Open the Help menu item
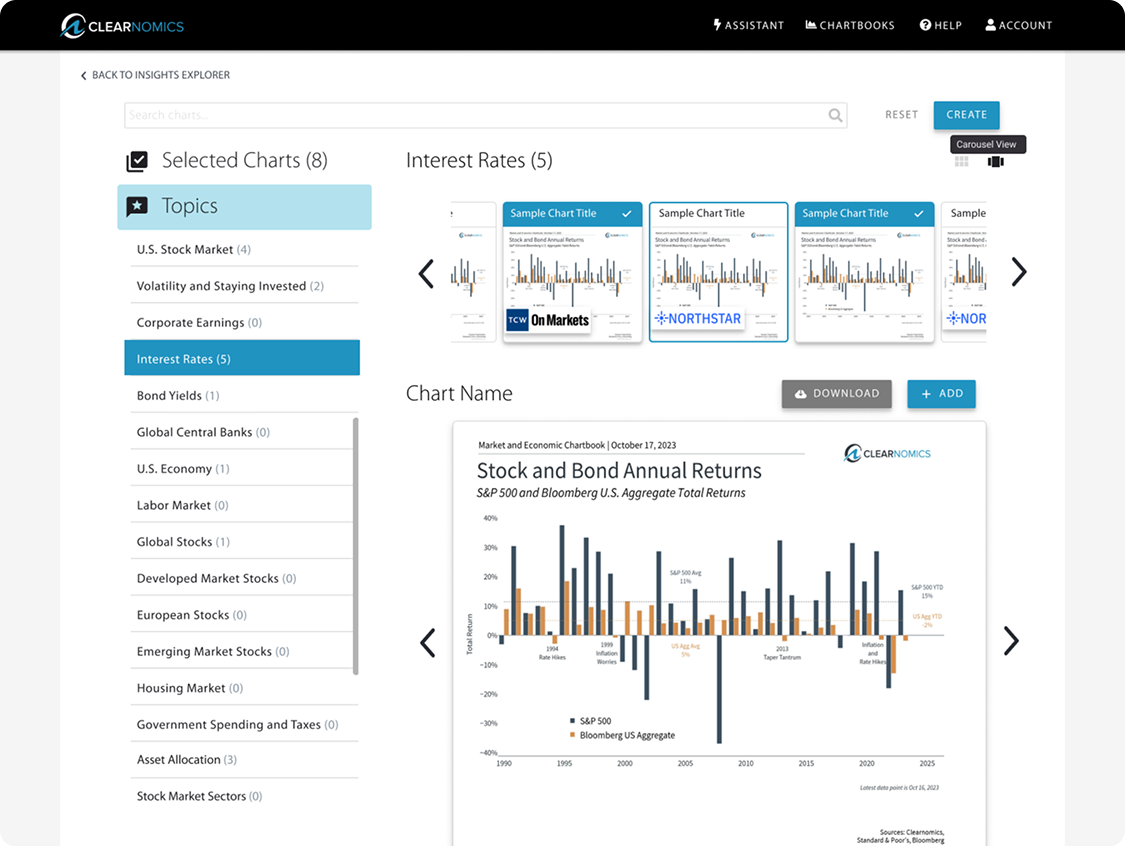1125x847 pixels. tap(941, 25)
